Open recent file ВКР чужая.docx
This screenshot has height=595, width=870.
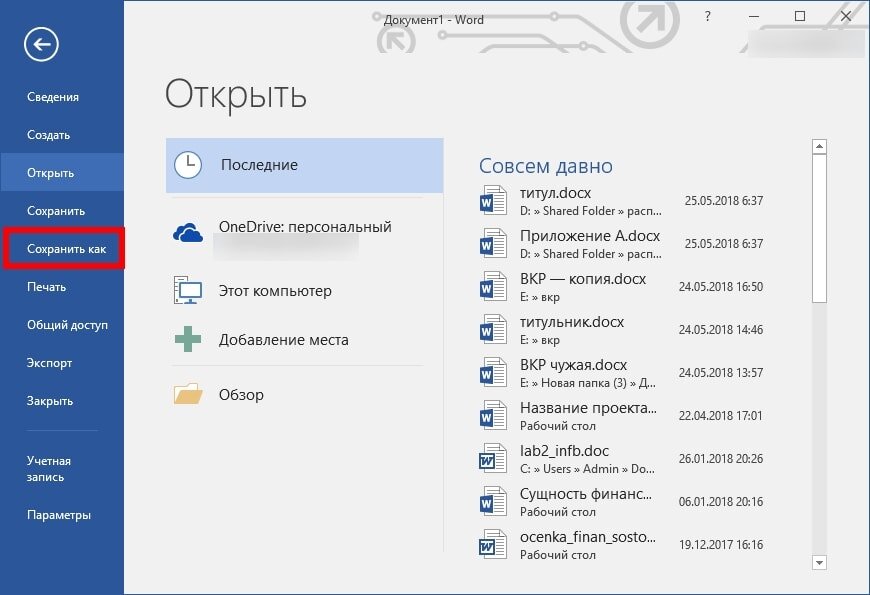tap(623, 372)
